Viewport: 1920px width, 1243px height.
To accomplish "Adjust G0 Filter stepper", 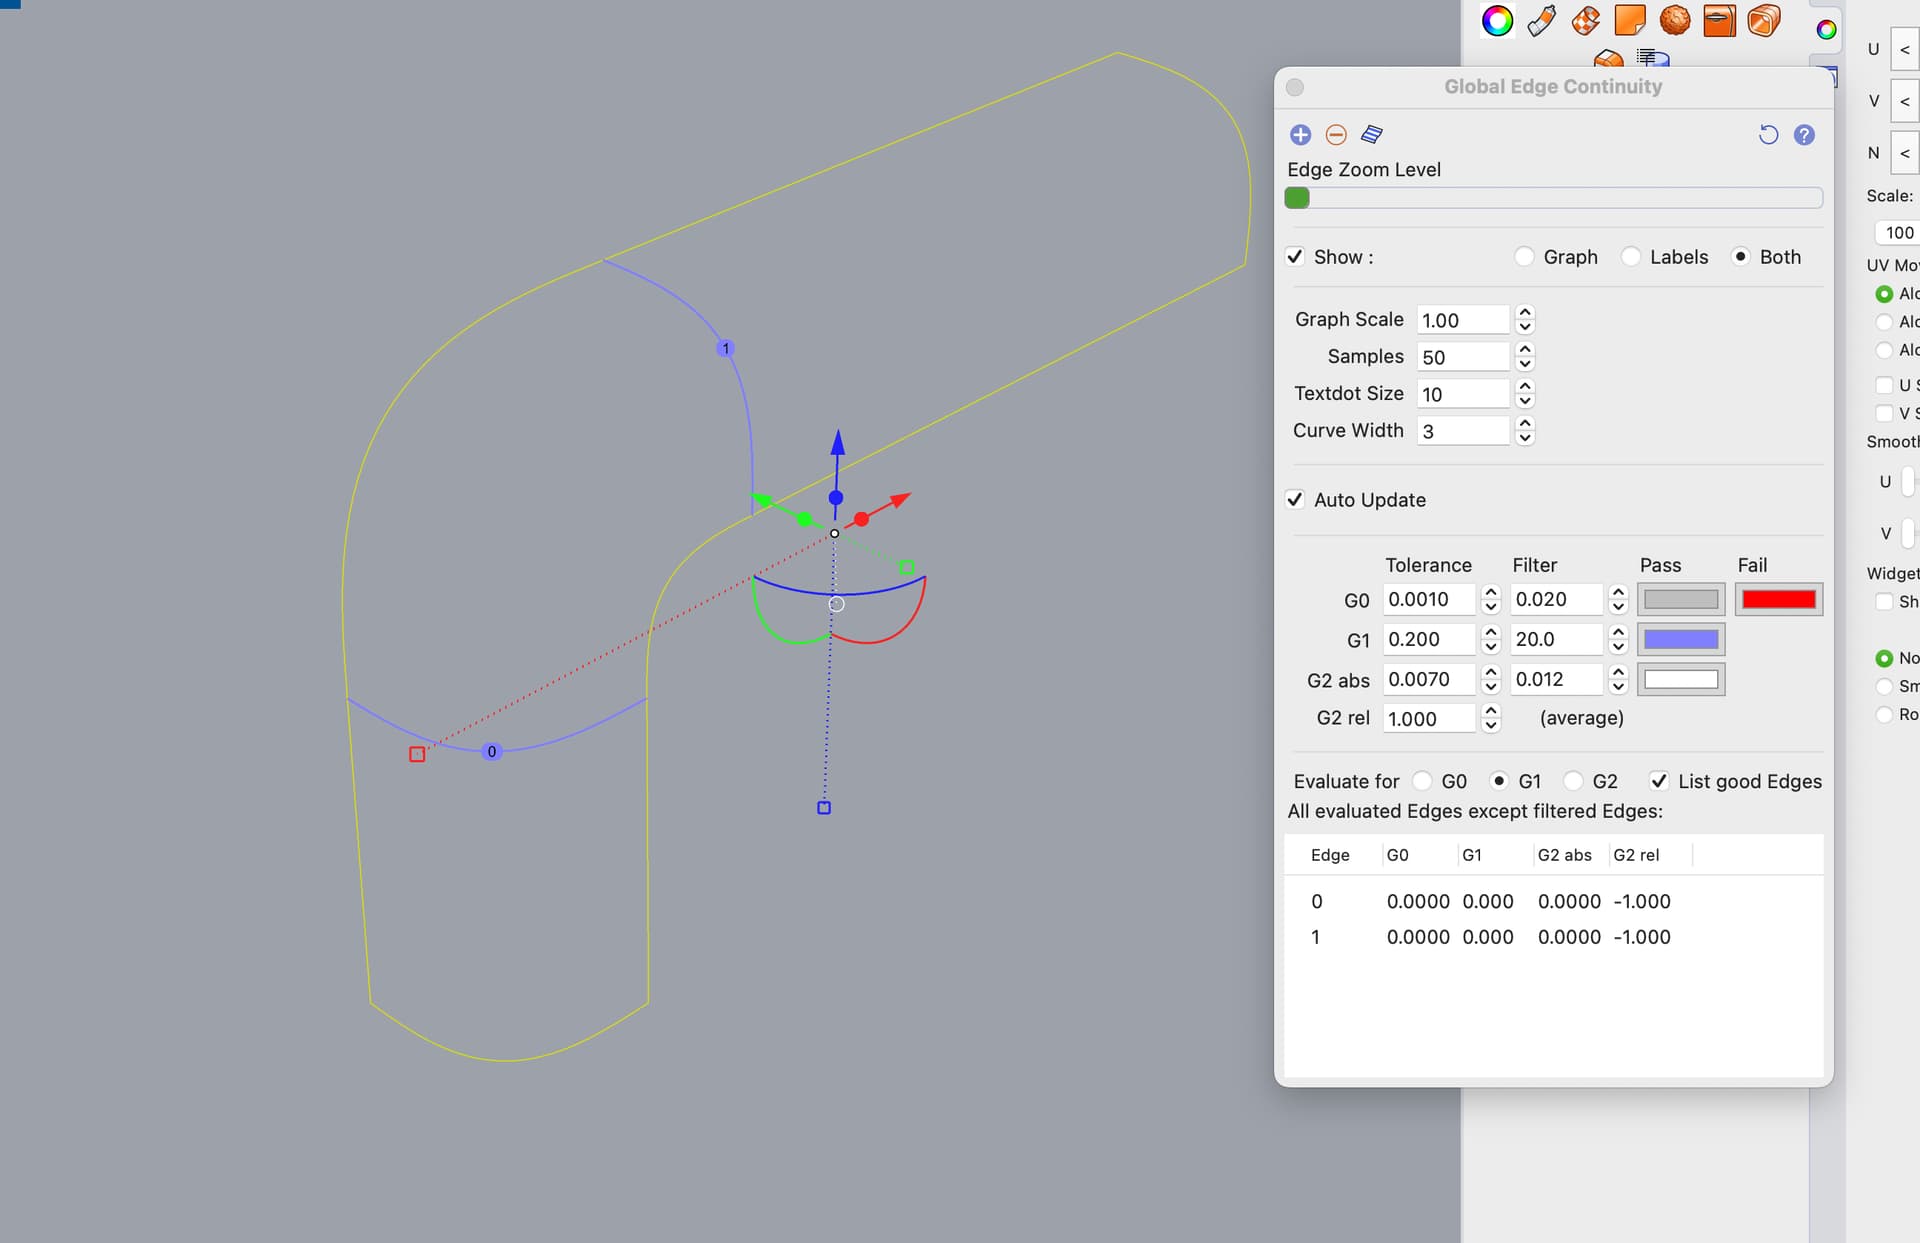I will coord(1619,599).
